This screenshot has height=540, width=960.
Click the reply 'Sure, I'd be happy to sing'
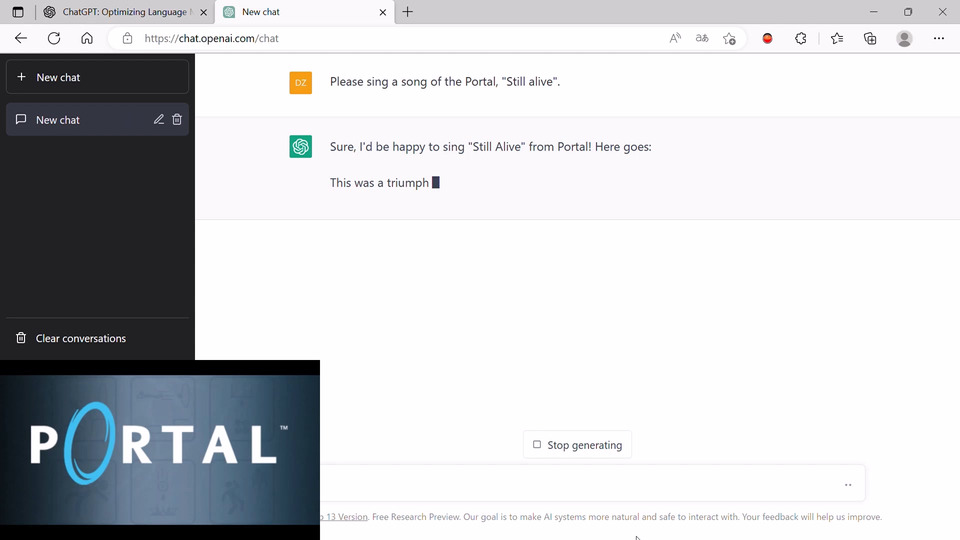pos(490,146)
